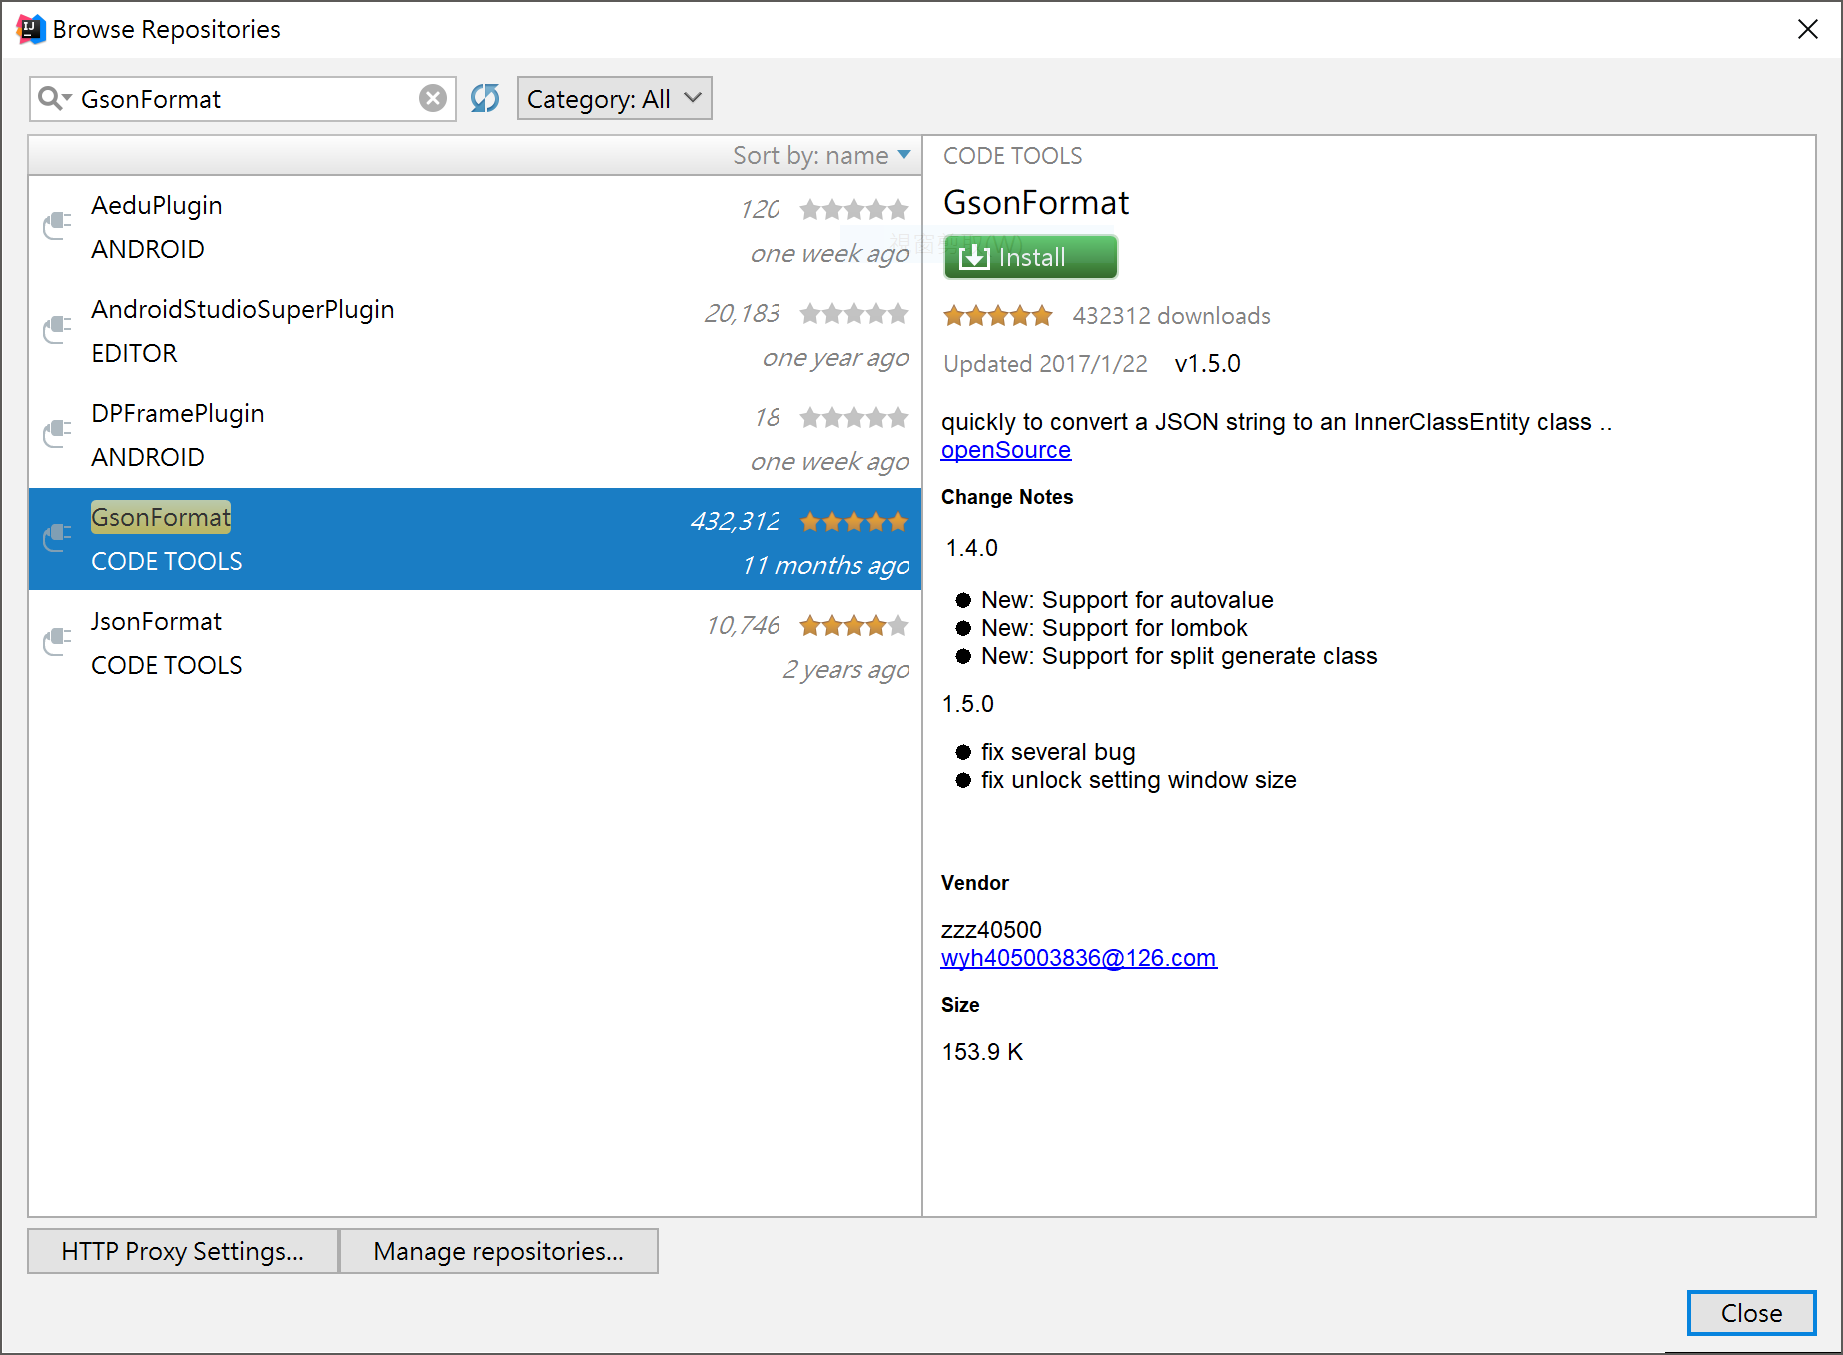Click the GsonFormat heading in details
This screenshot has height=1355, width=1843.
point(1036,203)
